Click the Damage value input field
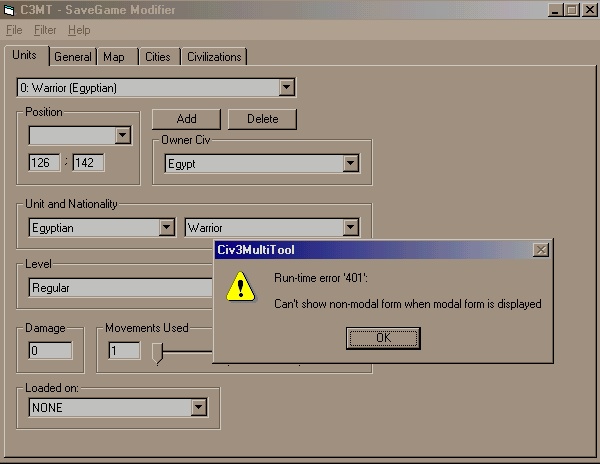 point(50,351)
